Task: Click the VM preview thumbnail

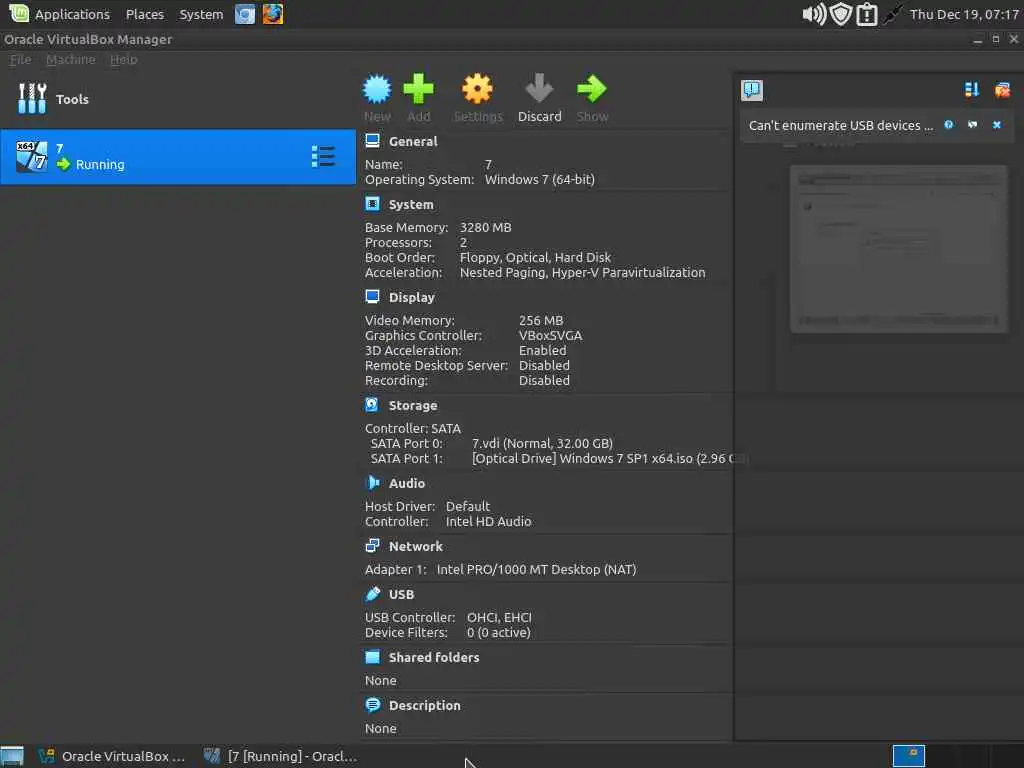Action: (x=899, y=249)
